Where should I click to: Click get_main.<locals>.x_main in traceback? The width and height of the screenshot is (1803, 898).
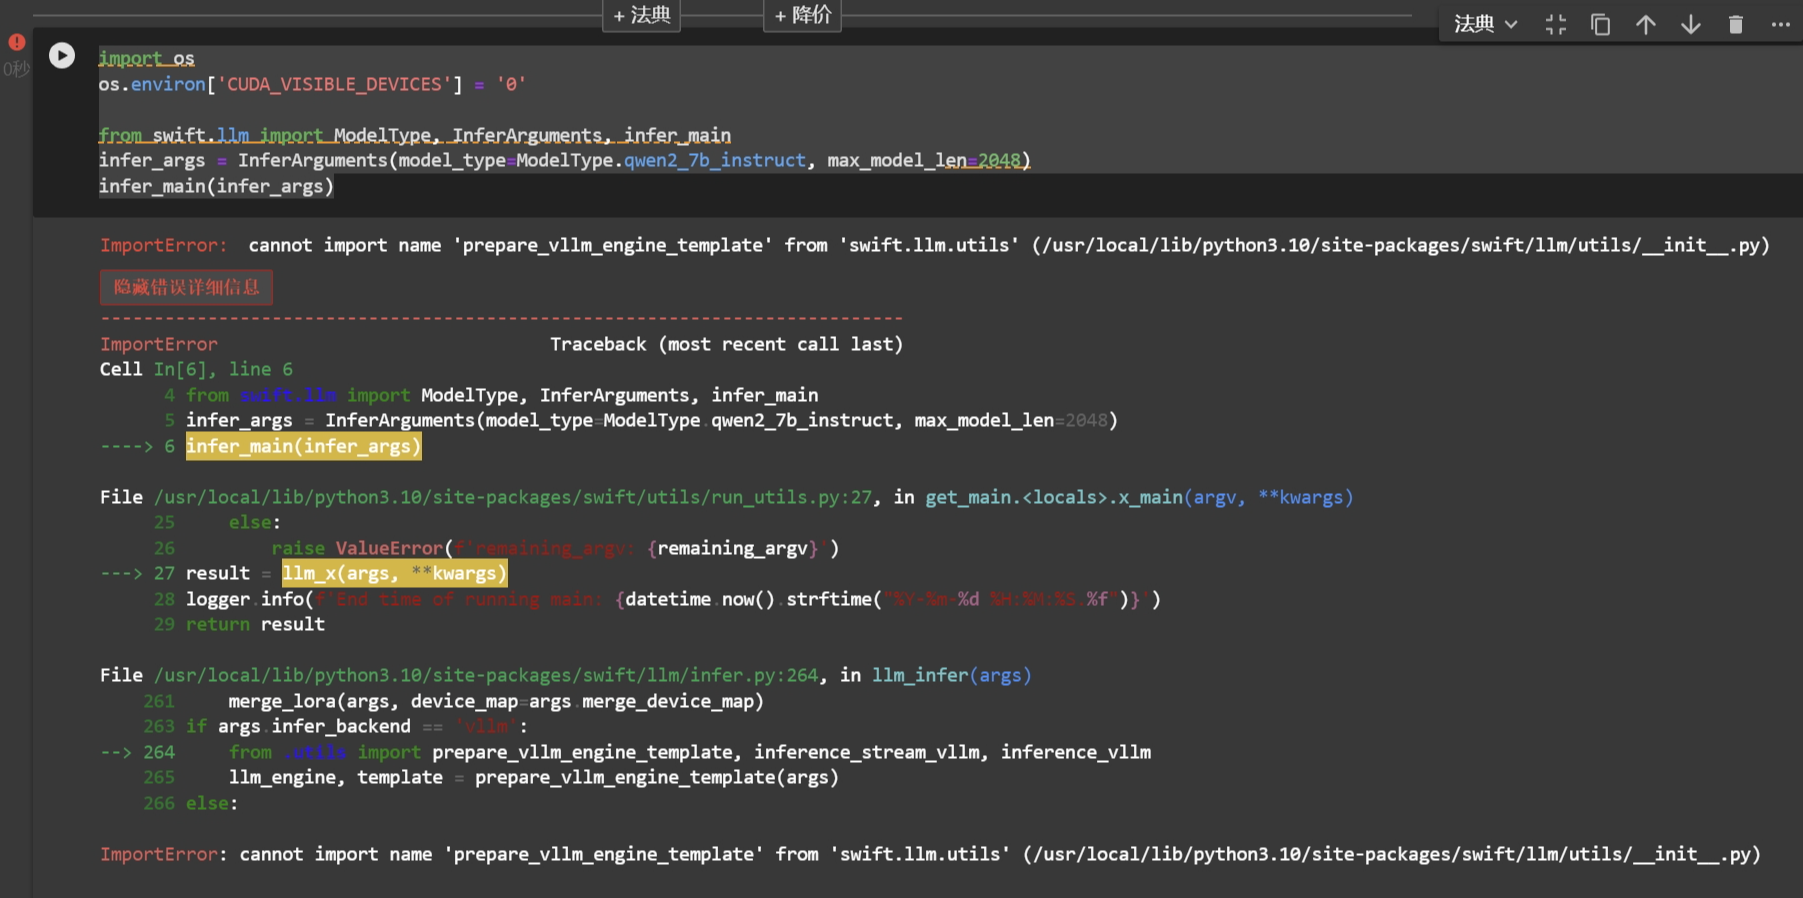(1054, 497)
